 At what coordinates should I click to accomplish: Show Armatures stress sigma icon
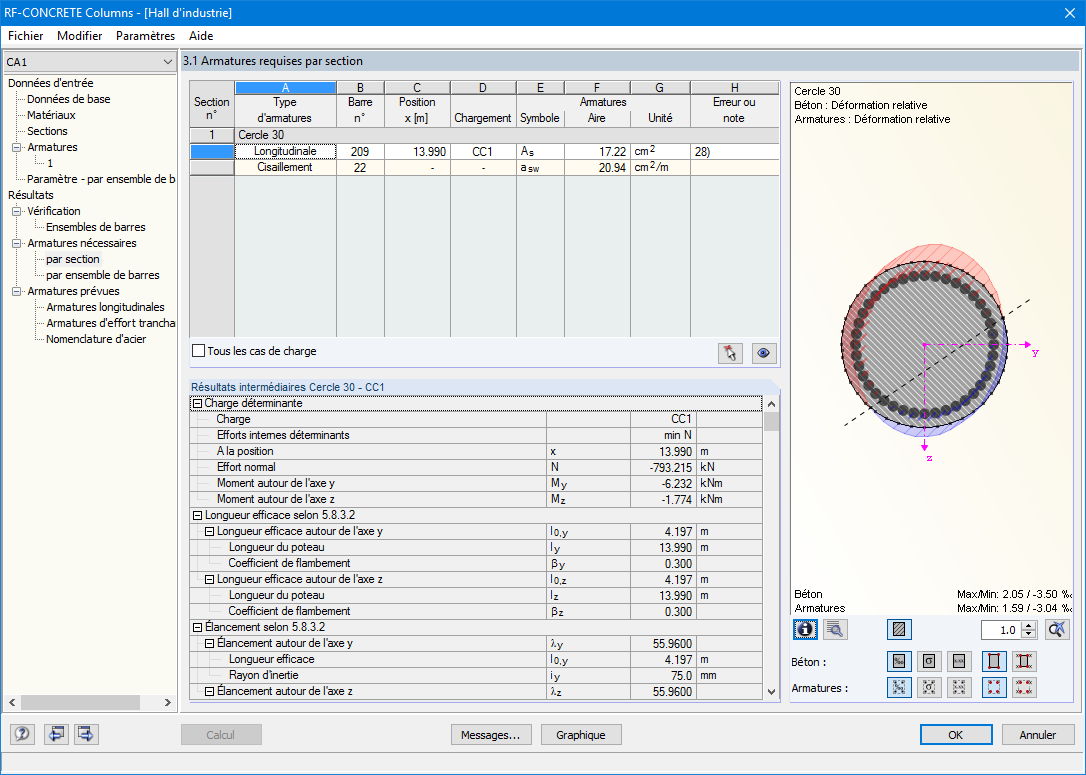[929, 687]
